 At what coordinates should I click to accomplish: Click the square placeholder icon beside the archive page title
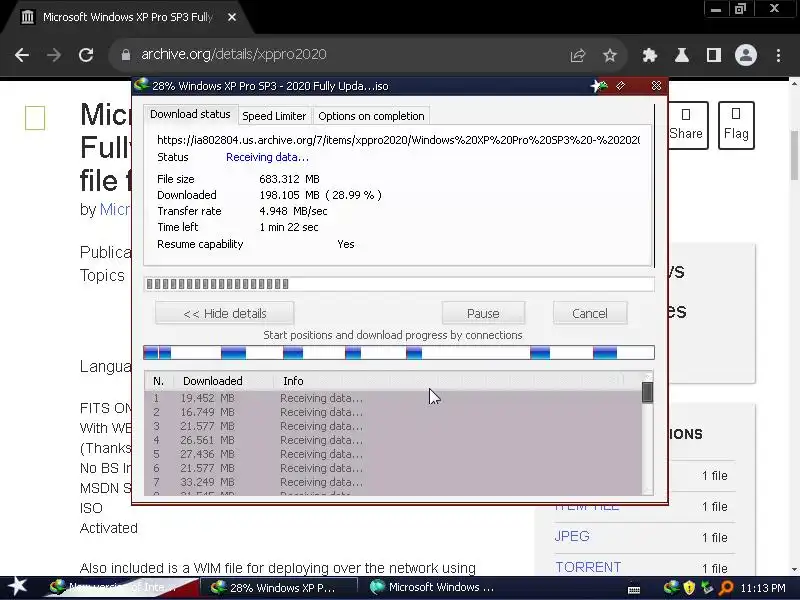pyautogui.click(x=35, y=118)
